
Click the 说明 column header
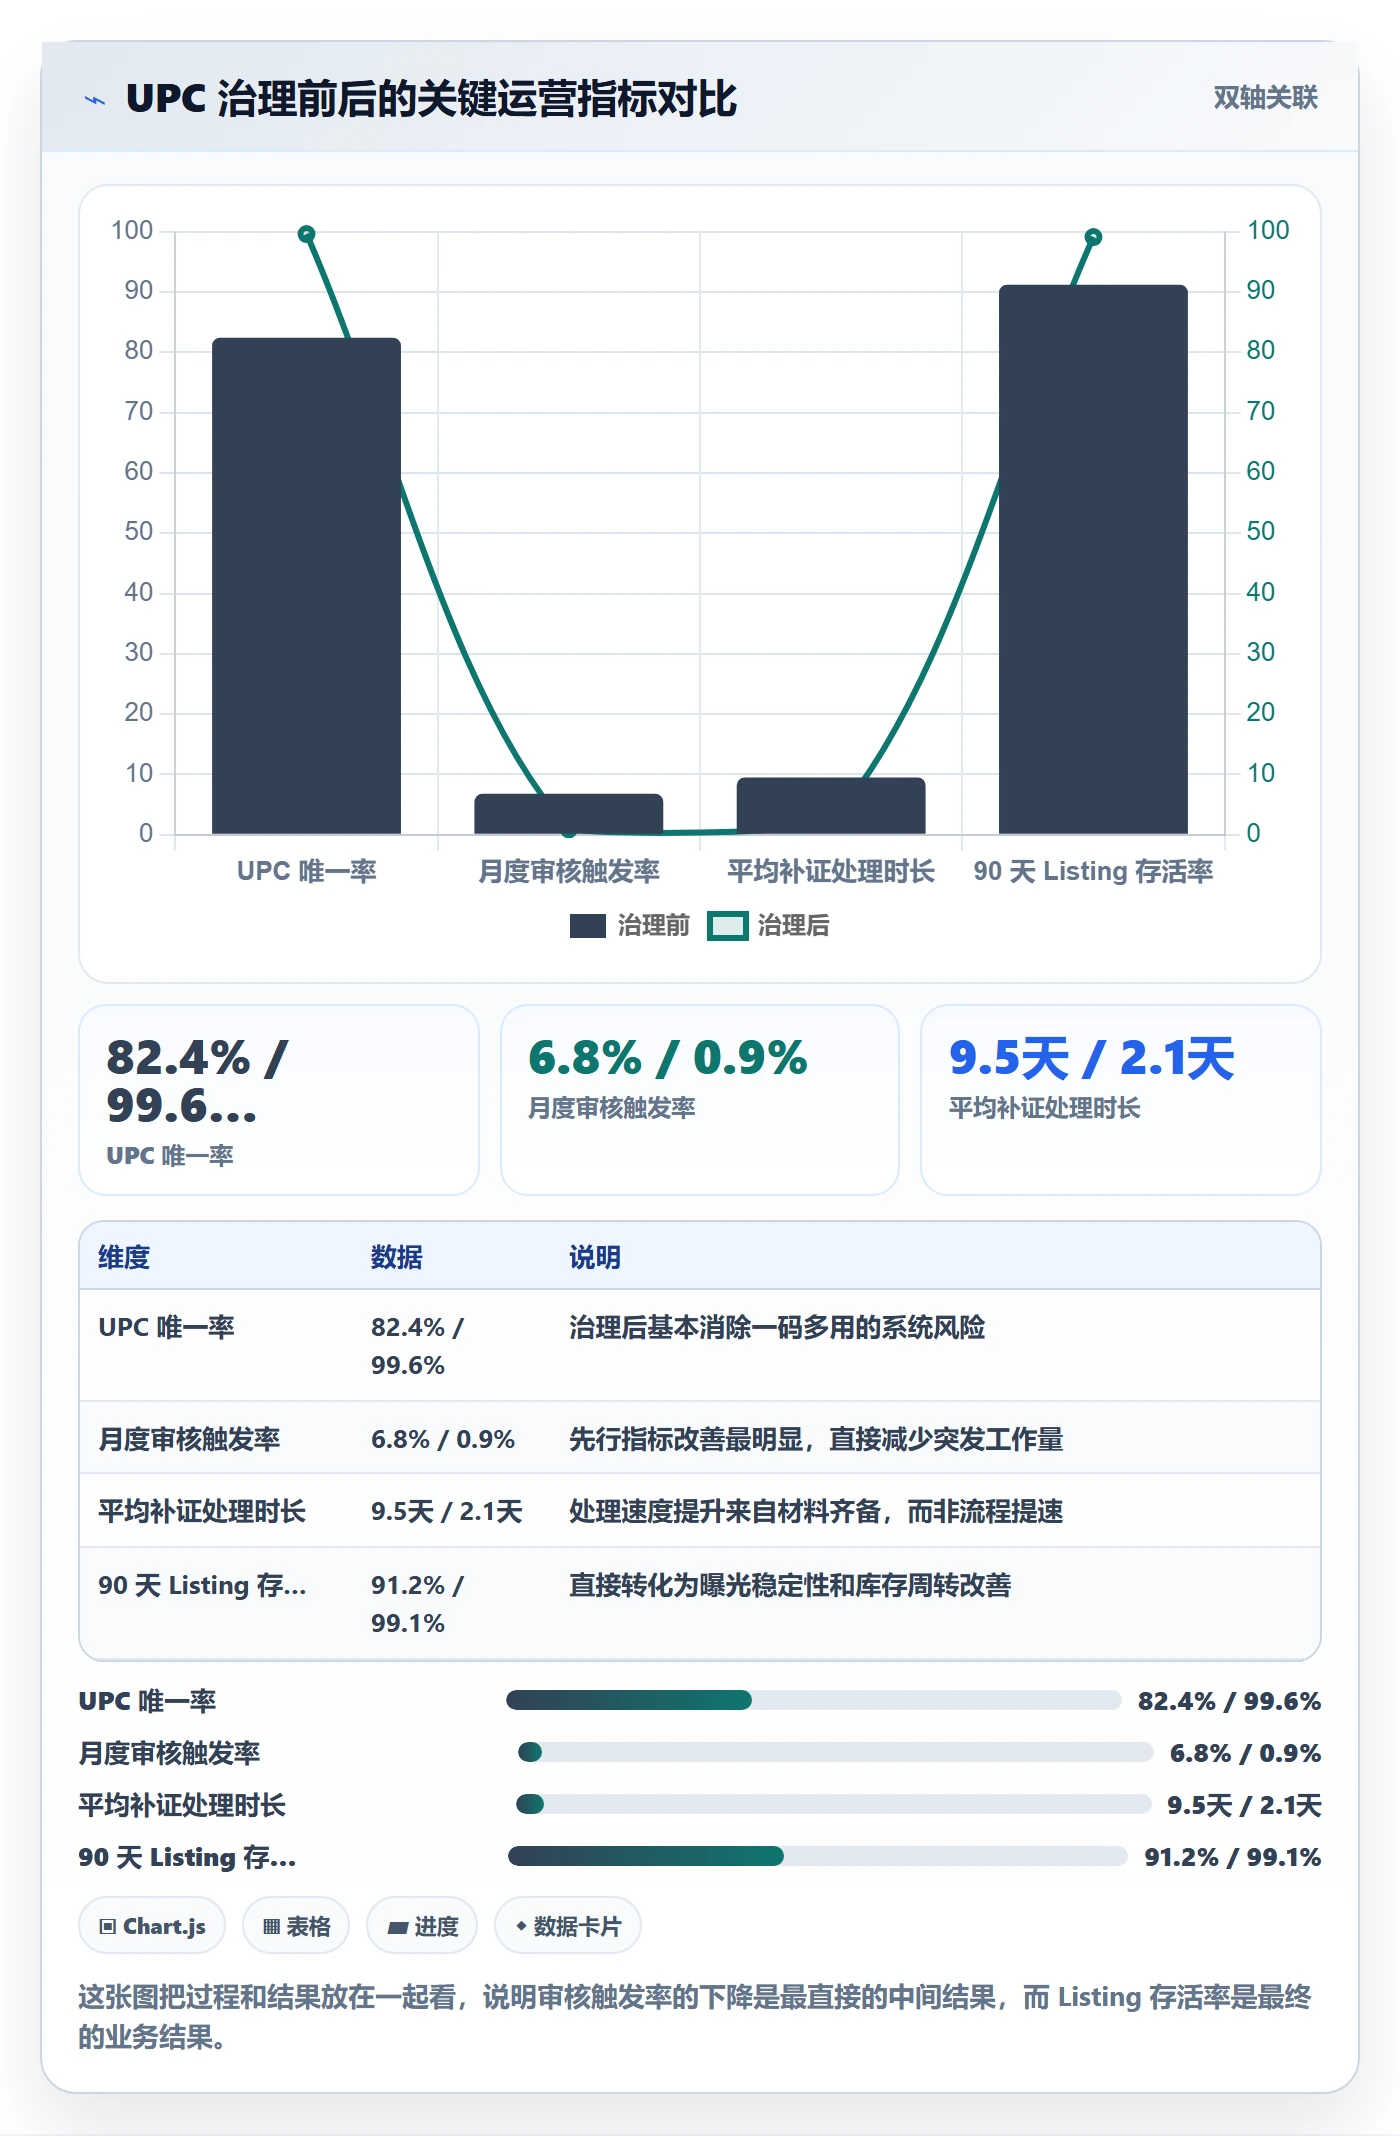click(x=595, y=1257)
